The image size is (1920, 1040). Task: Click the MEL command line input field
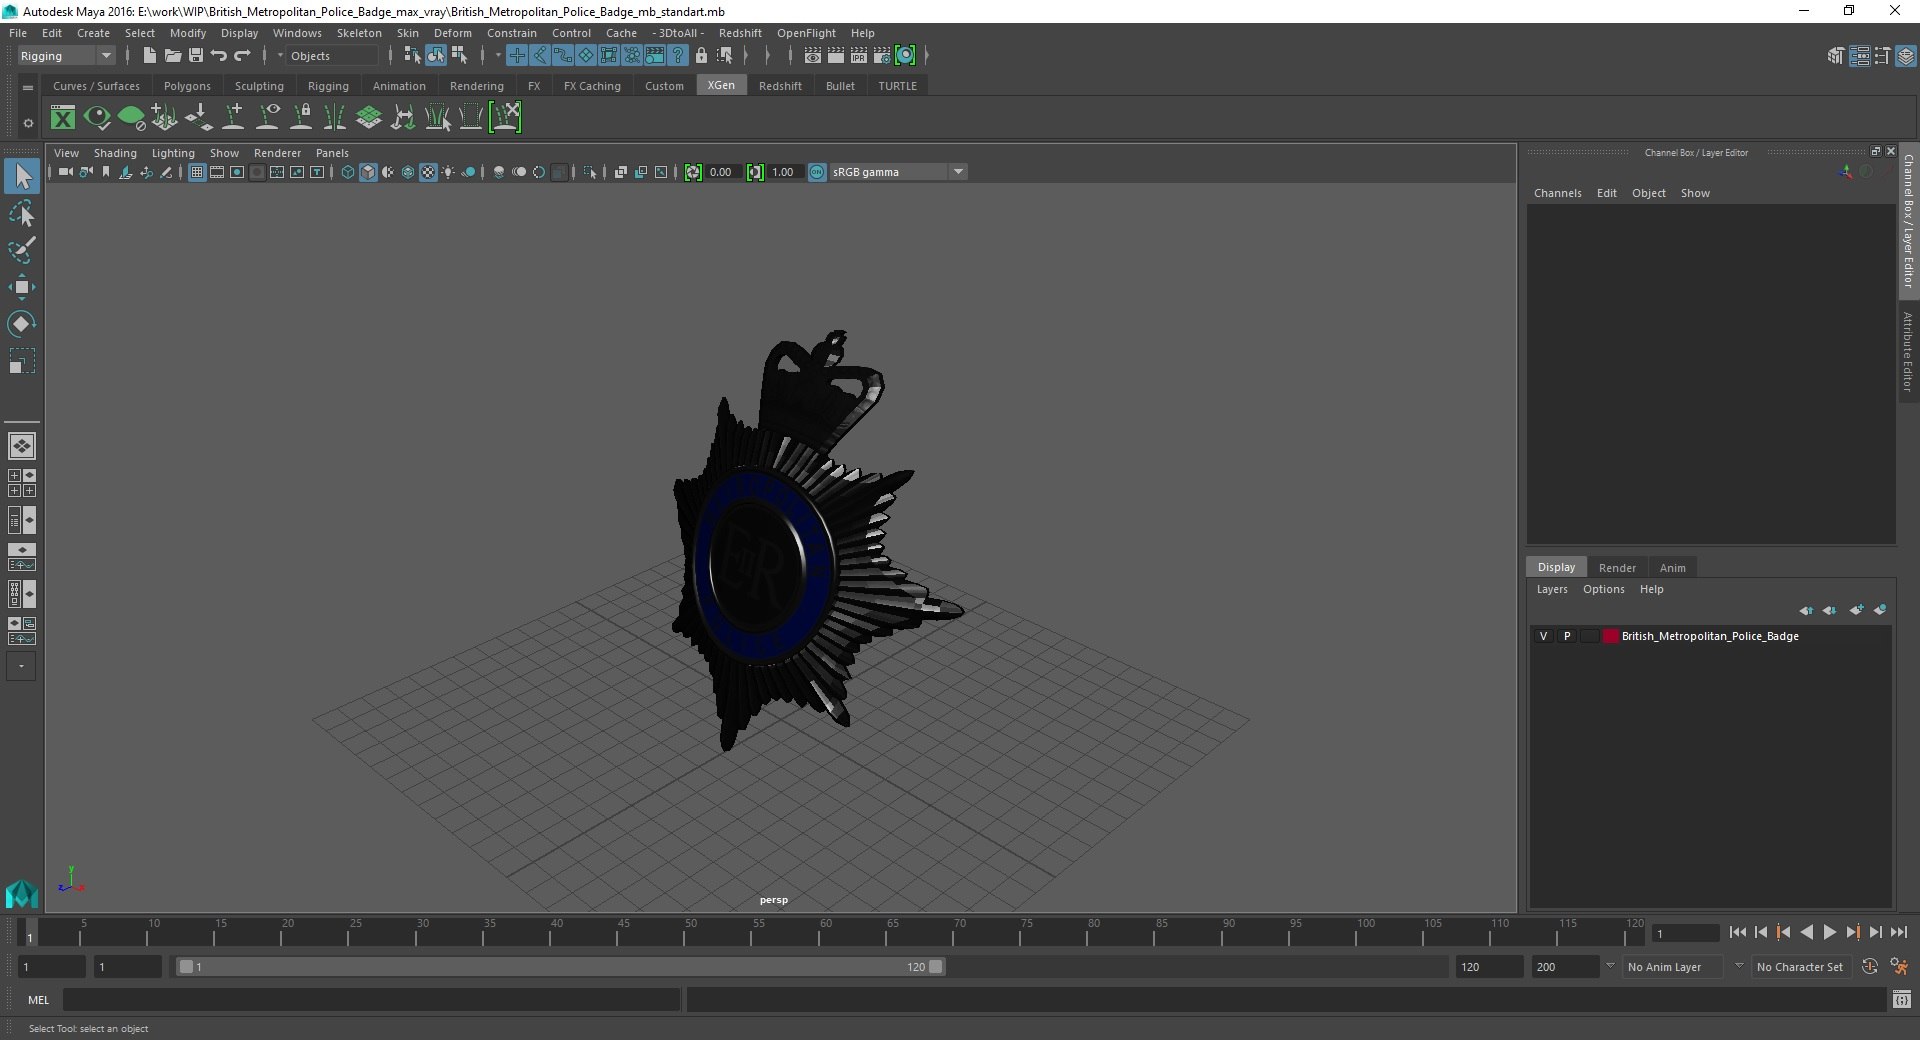371,999
